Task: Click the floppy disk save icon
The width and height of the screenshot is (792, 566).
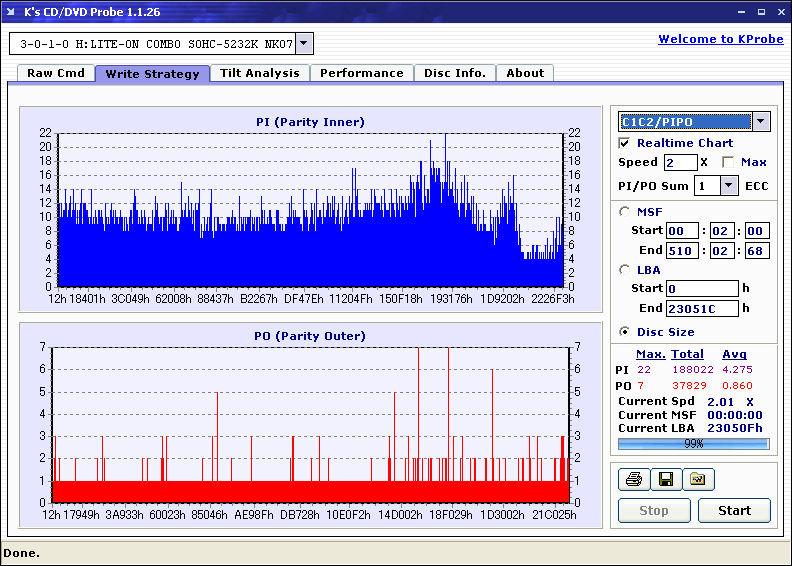Action: [665, 480]
